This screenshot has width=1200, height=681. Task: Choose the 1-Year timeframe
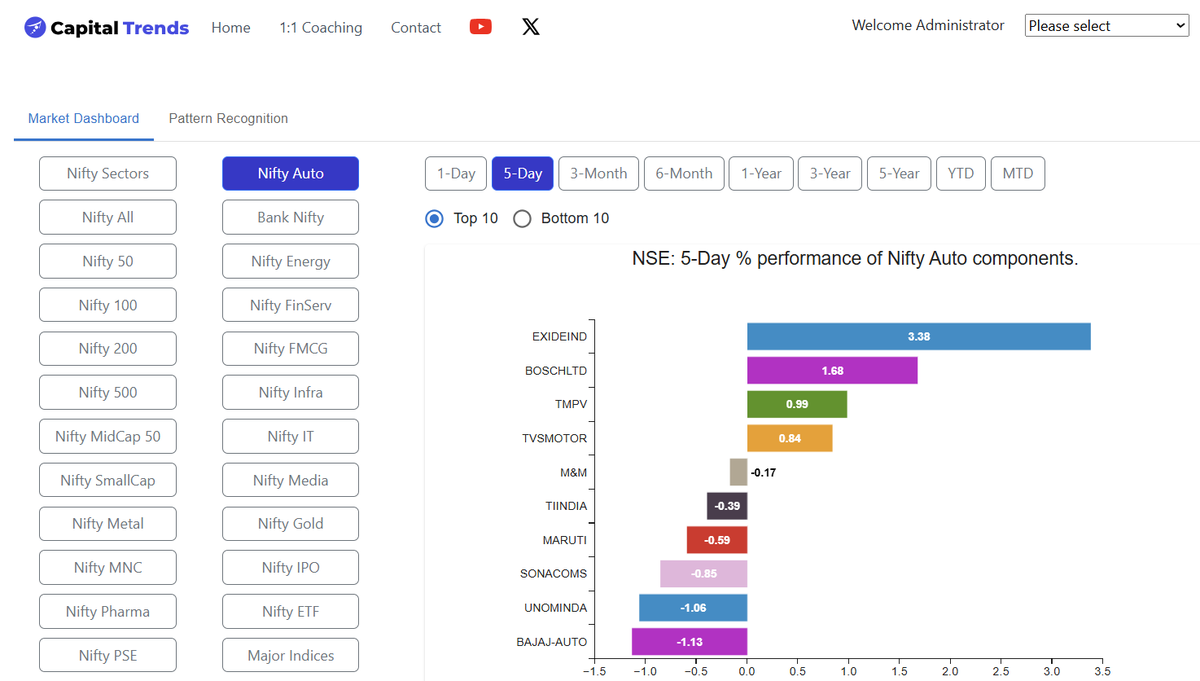click(x=761, y=173)
